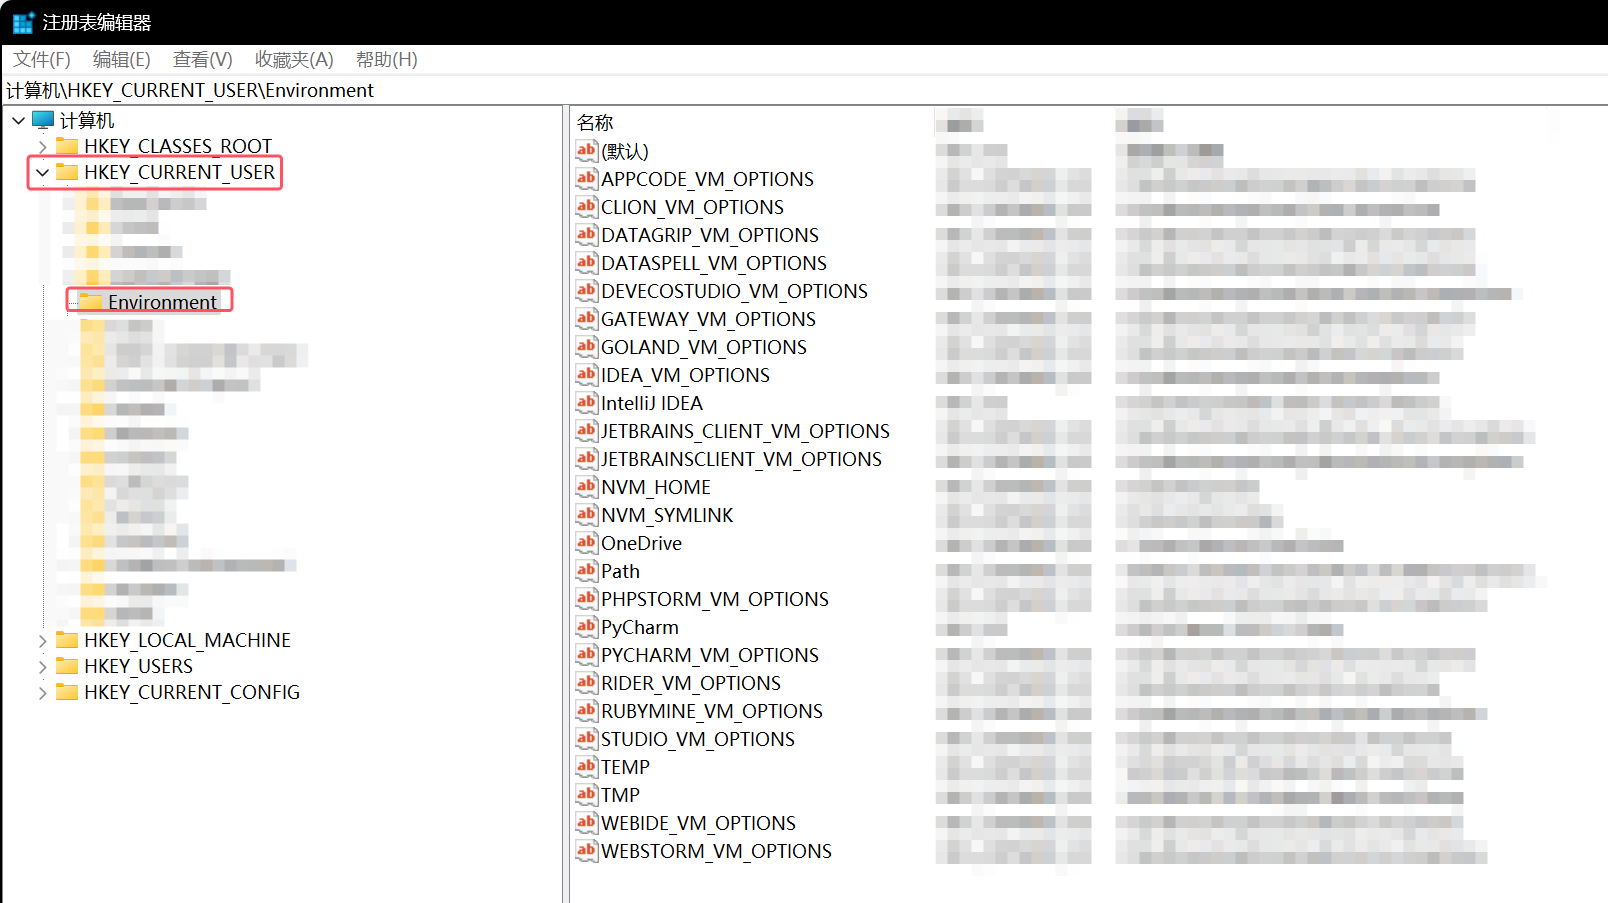Click the HKEY_CURRENT_USER folder icon
Image resolution: width=1608 pixels, height=903 pixels.
[x=67, y=172]
